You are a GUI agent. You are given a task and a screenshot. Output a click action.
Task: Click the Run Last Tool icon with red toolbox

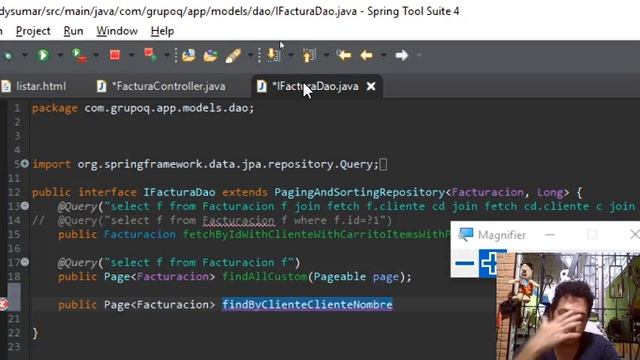tap(78, 55)
